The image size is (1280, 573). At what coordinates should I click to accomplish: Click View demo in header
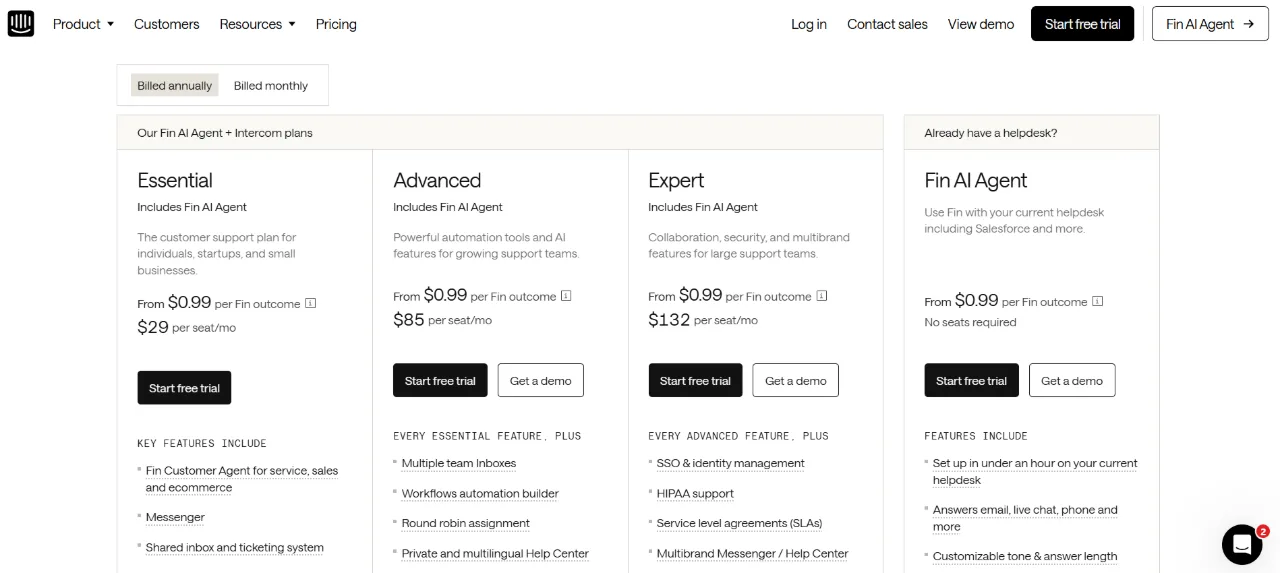coord(981,24)
